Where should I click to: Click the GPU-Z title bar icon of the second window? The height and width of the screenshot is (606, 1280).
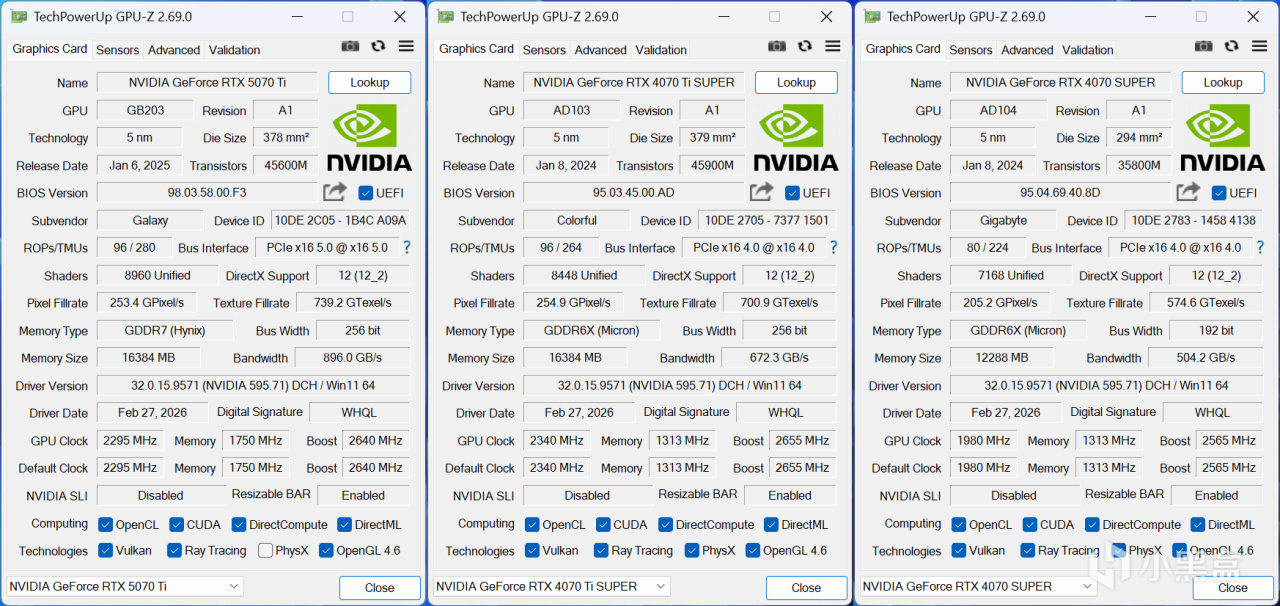pos(445,17)
